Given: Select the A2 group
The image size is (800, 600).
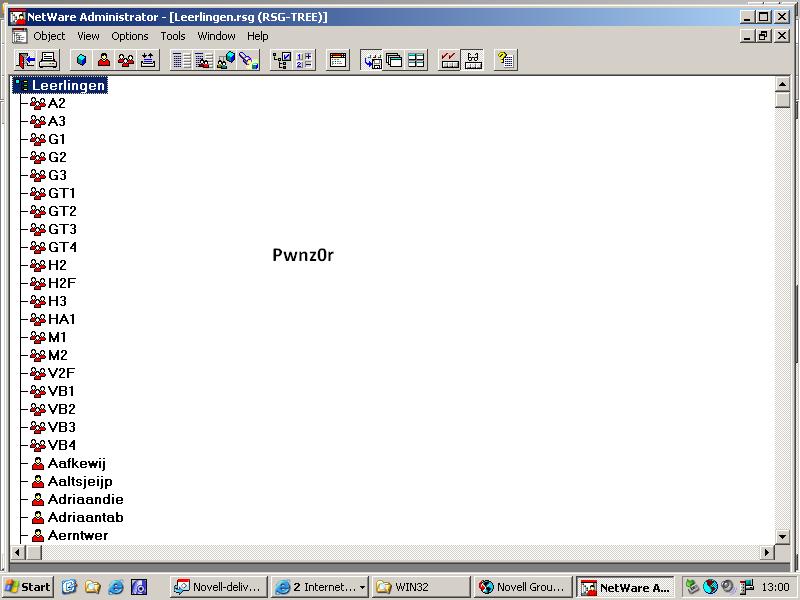Looking at the screenshot, I should [x=57, y=104].
